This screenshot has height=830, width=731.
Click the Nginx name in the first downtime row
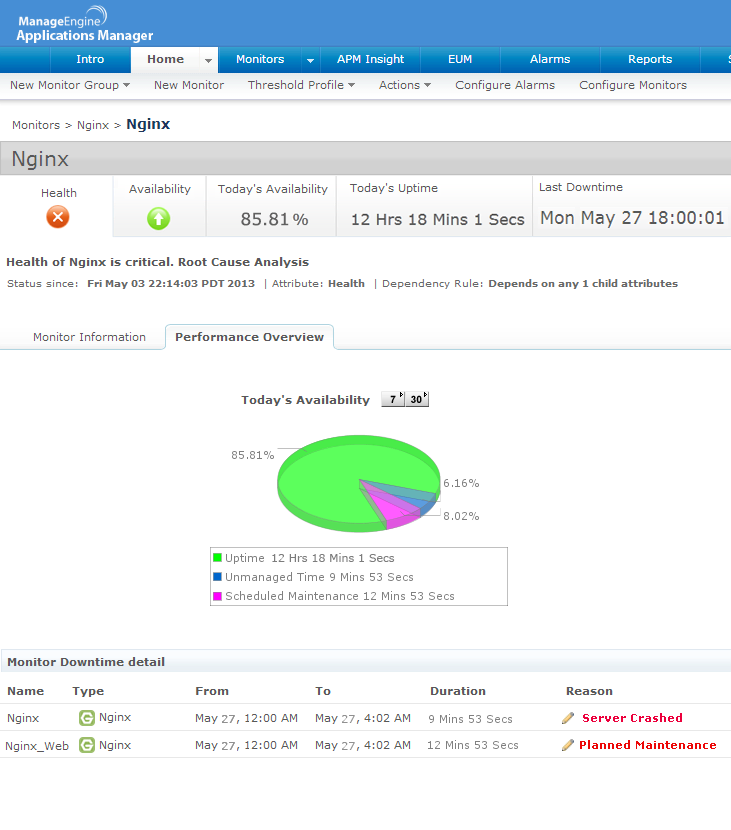(x=23, y=718)
